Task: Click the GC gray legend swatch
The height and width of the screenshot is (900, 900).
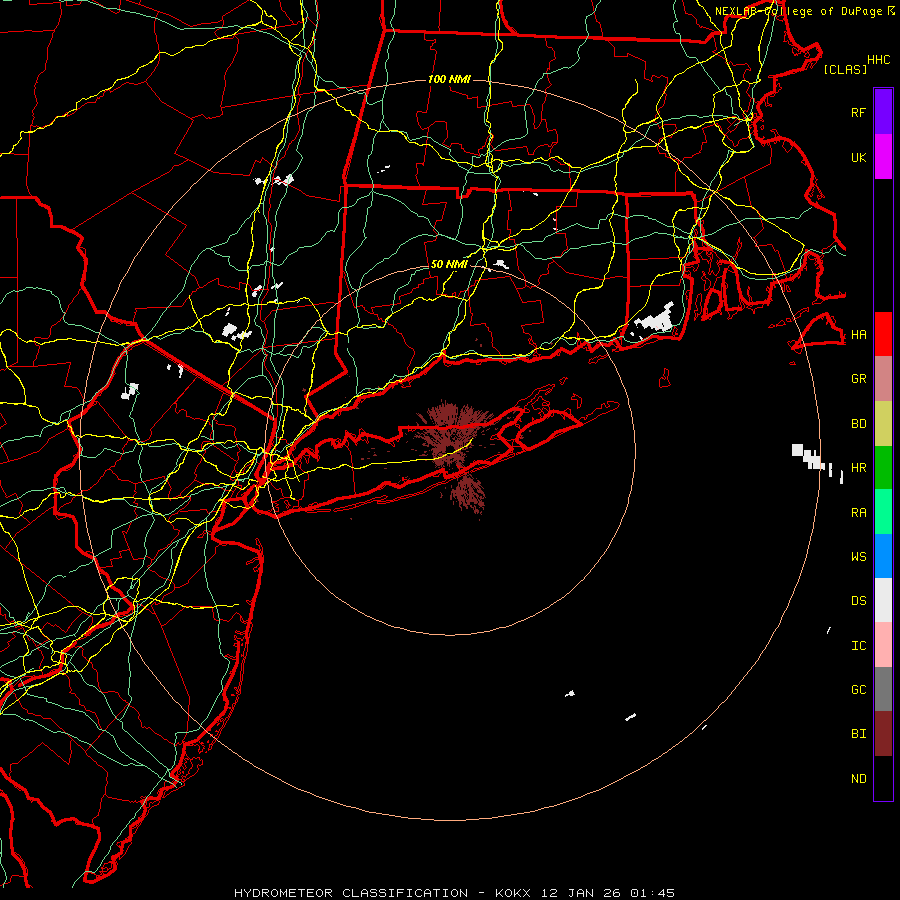Action: (883, 689)
